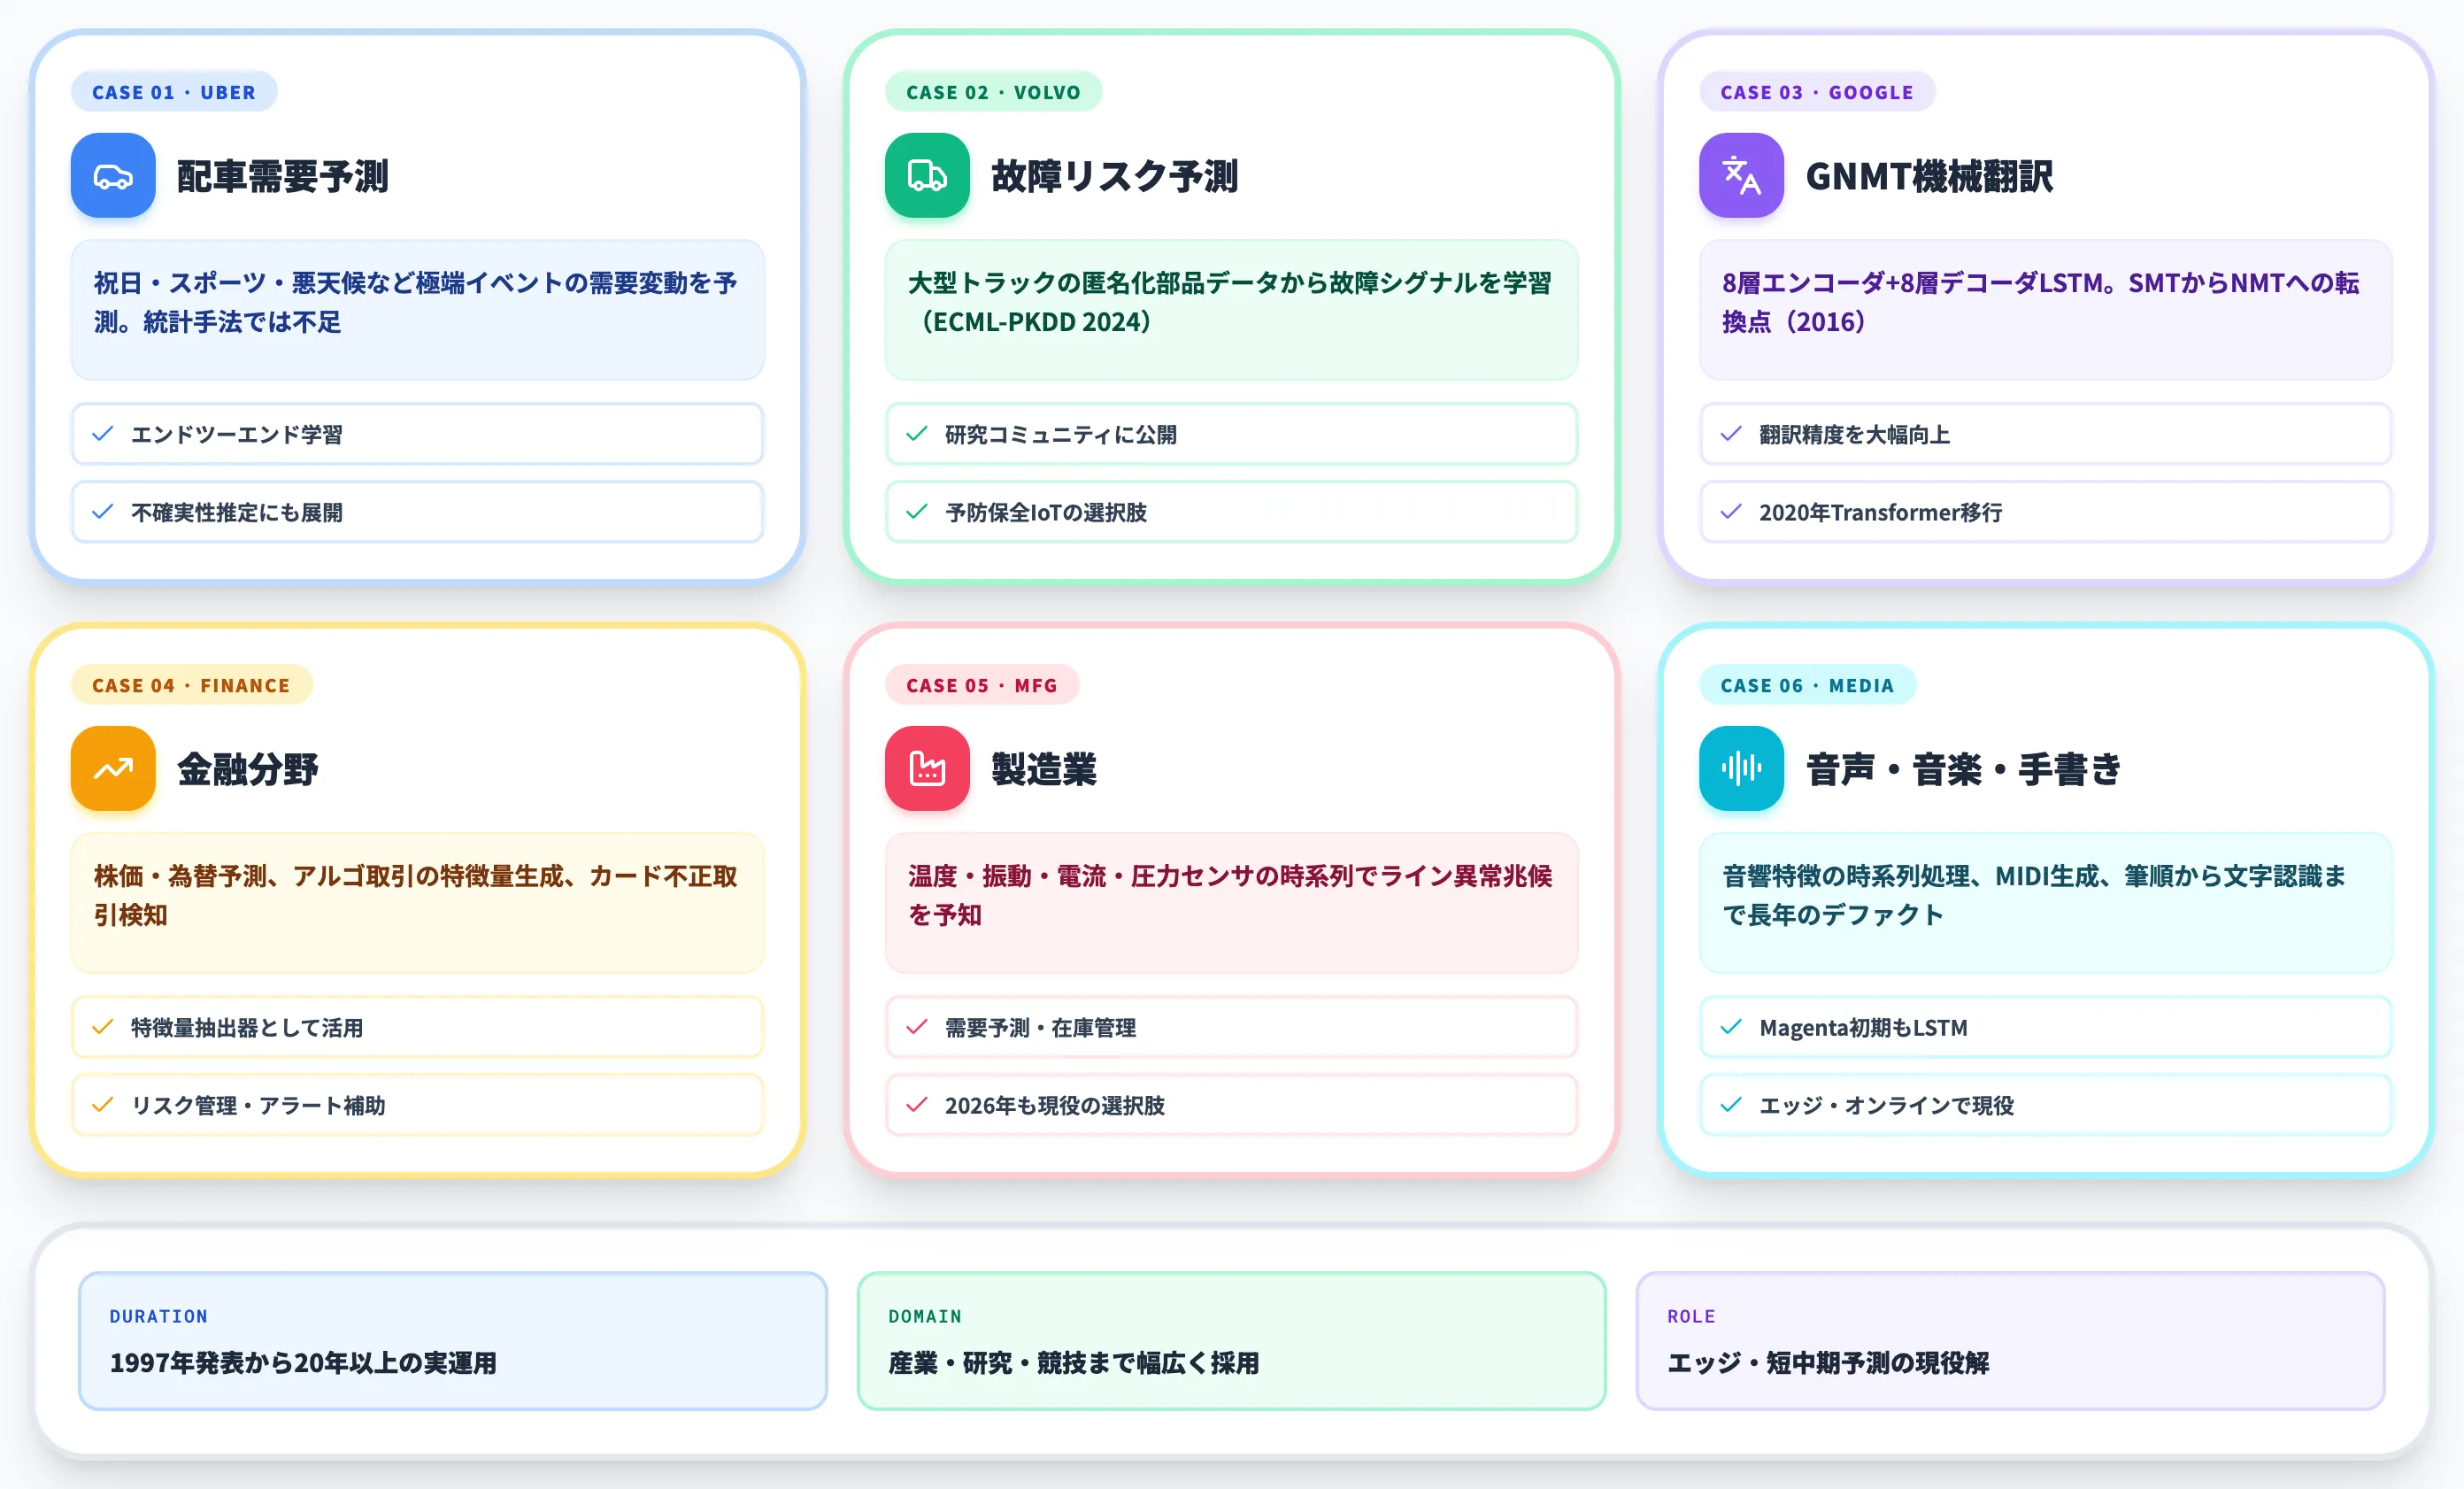
Task: Click the 予防保全IoTの選択肢 row text
Action: coord(1046,512)
